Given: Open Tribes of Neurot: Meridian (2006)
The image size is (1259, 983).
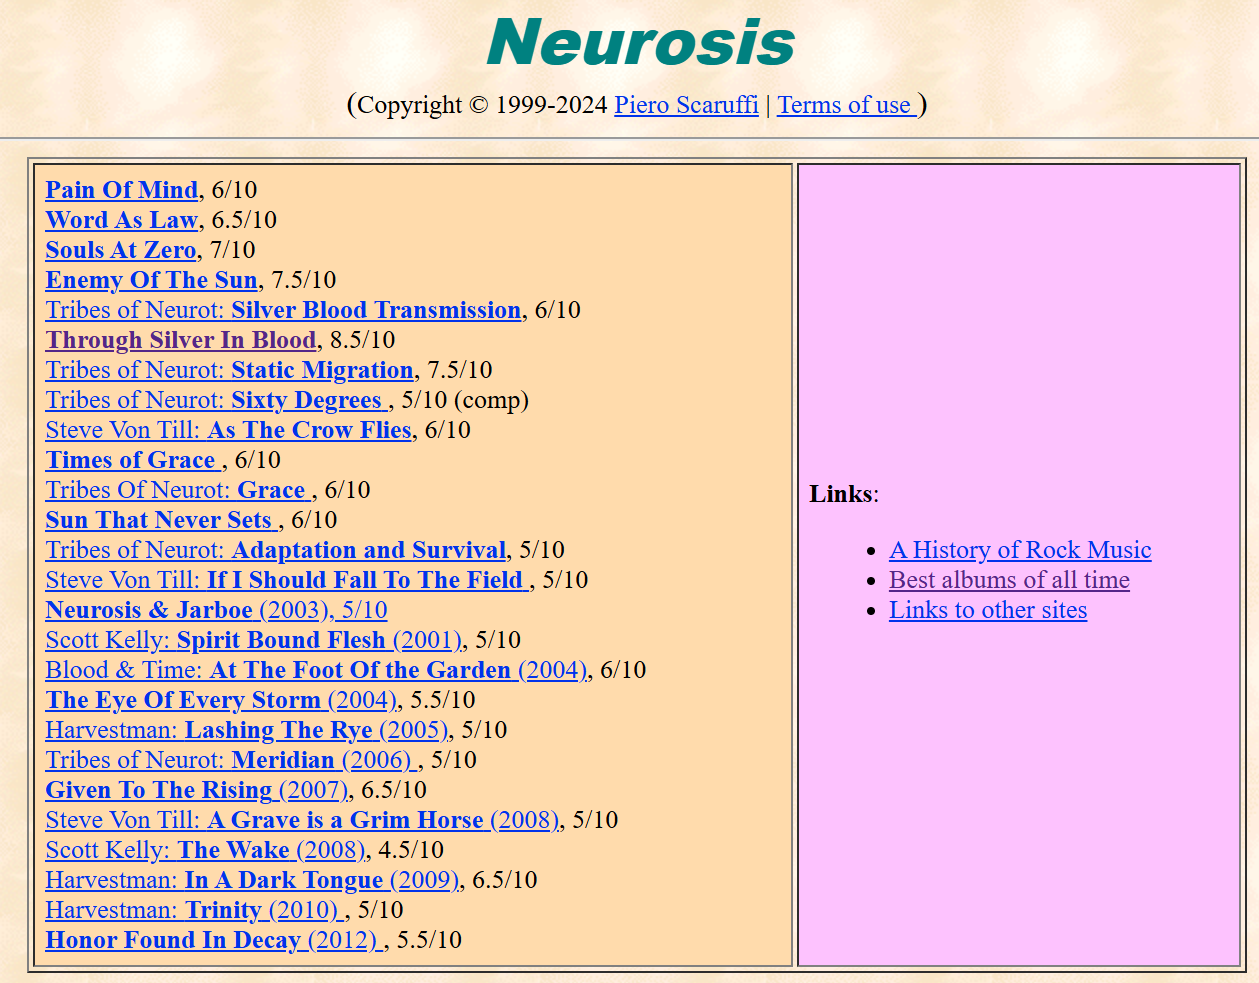Looking at the screenshot, I should click(232, 760).
